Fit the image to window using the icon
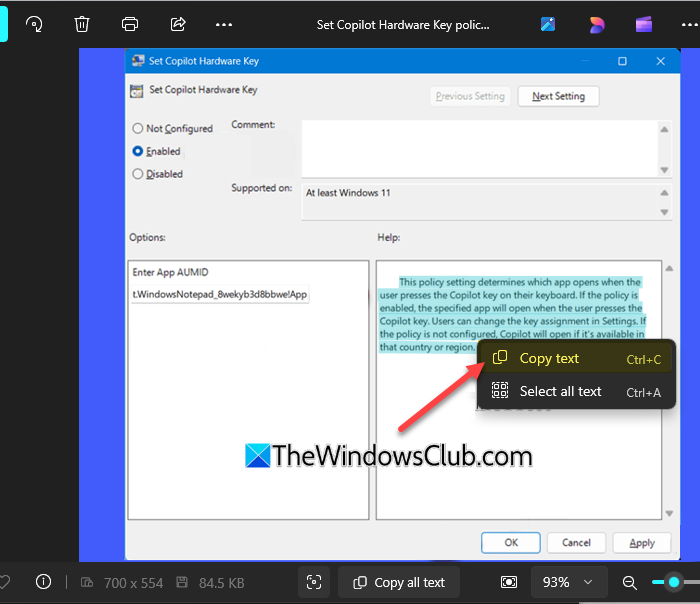Viewport: 700px width, 604px height. [x=509, y=582]
